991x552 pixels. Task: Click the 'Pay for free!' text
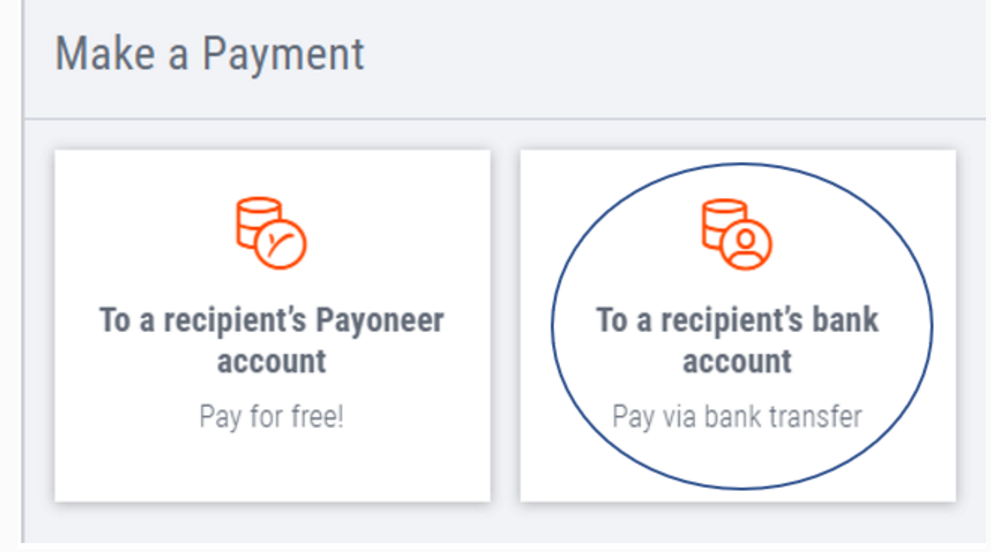tap(272, 417)
